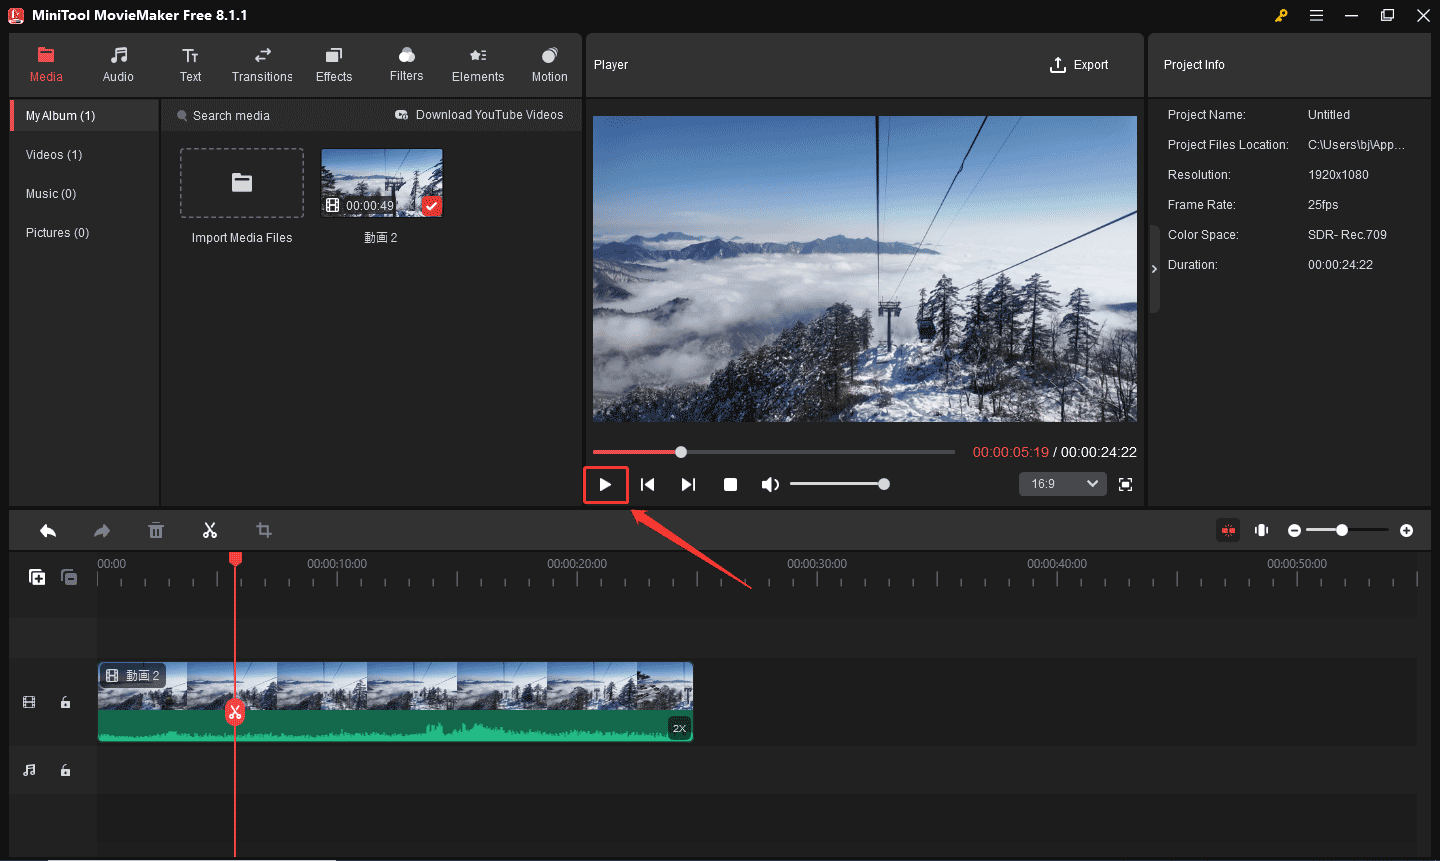Click the red playhead marker

(235, 558)
